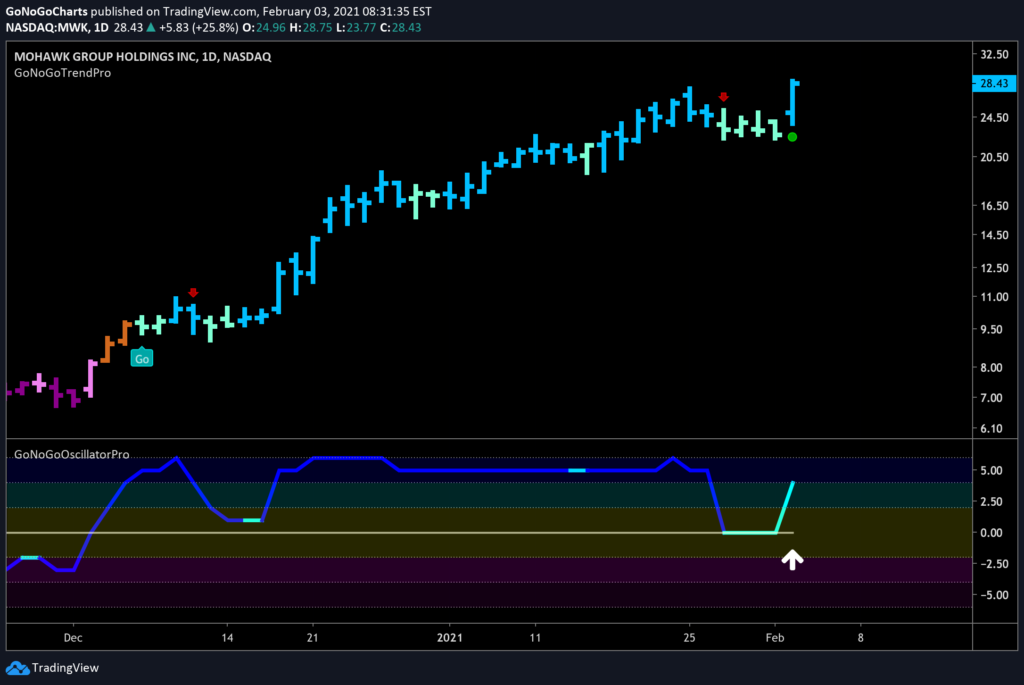Viewport: 1024px width, 685px height.
Task: Click the 8.00 price axis label
Action: [x=991, y=367]
